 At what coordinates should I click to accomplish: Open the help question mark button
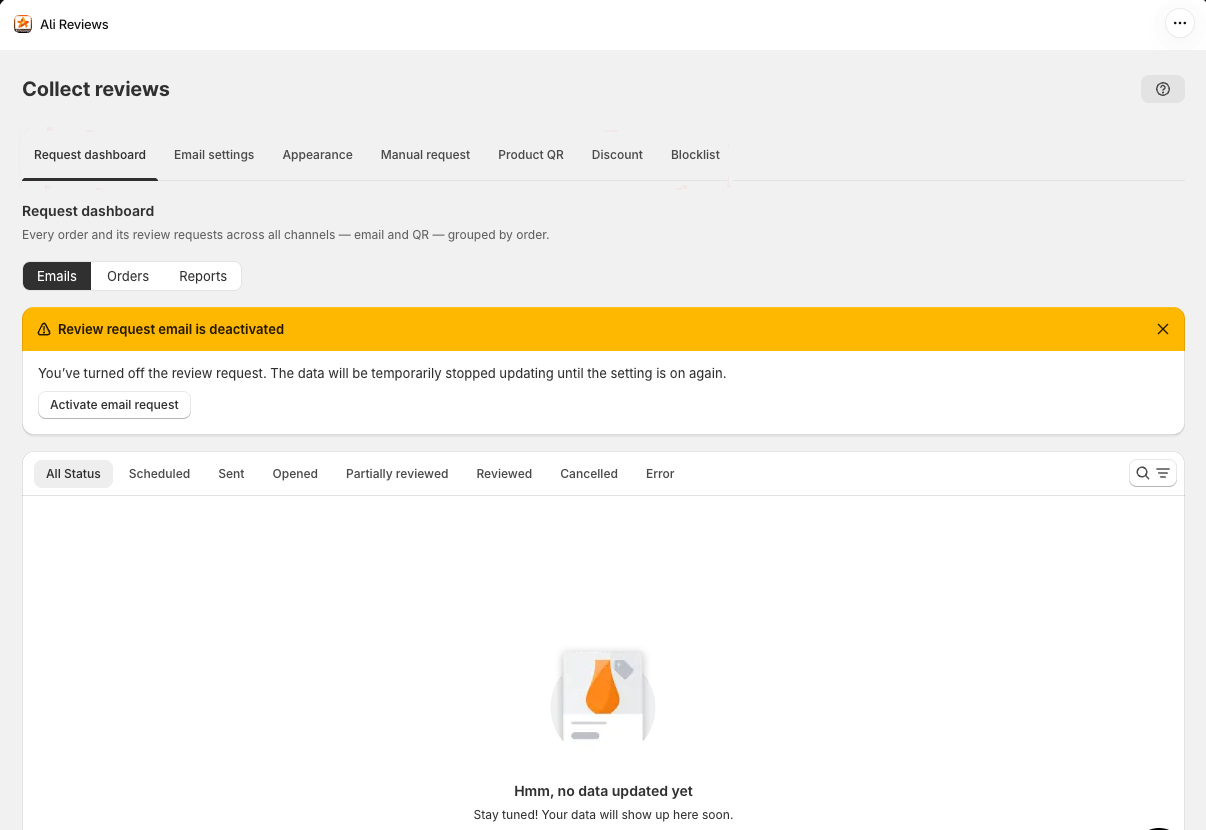point(1163,89)
